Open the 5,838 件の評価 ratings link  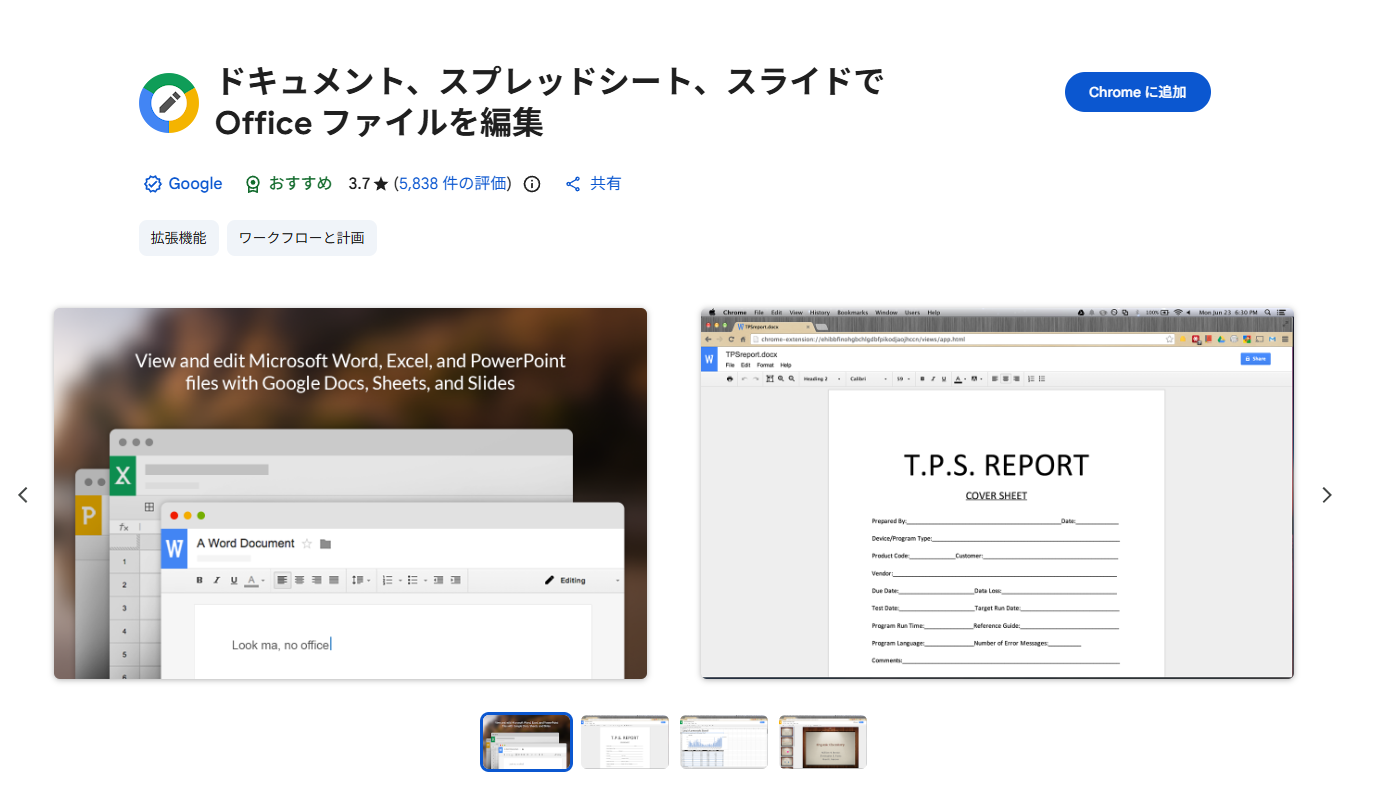[453, 184]
